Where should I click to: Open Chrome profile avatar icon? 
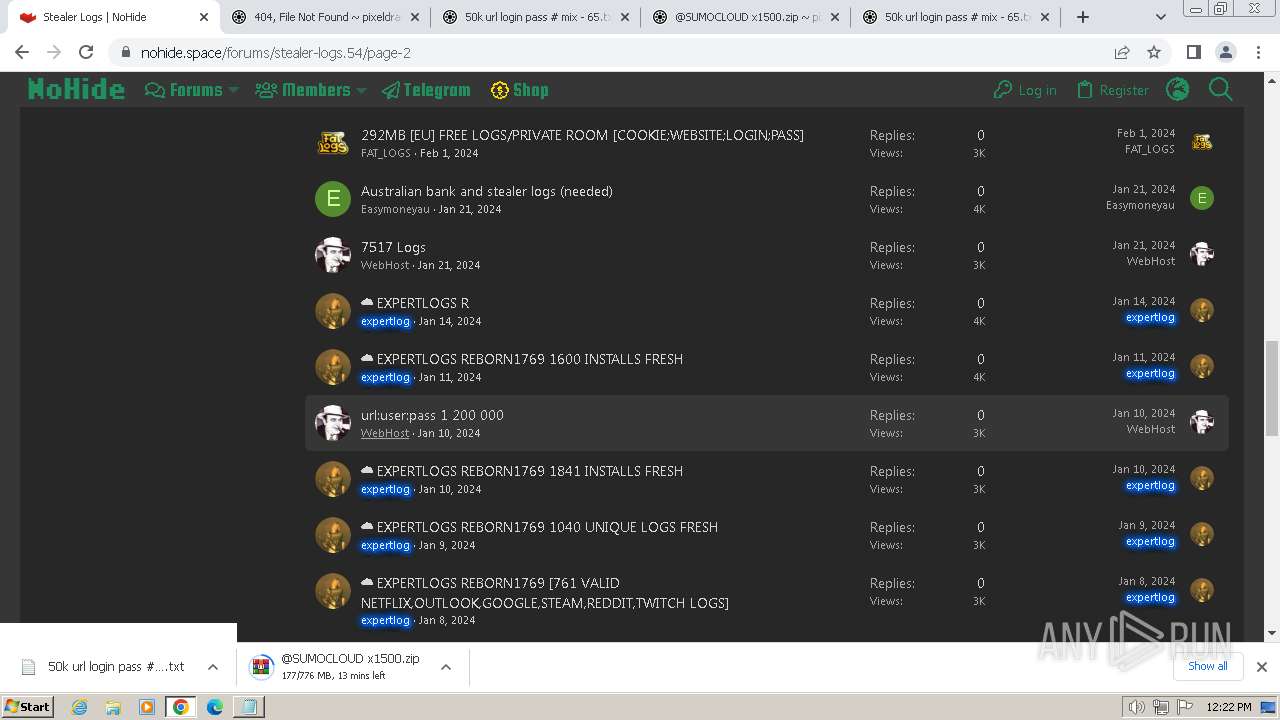[x=1225, y=53]
